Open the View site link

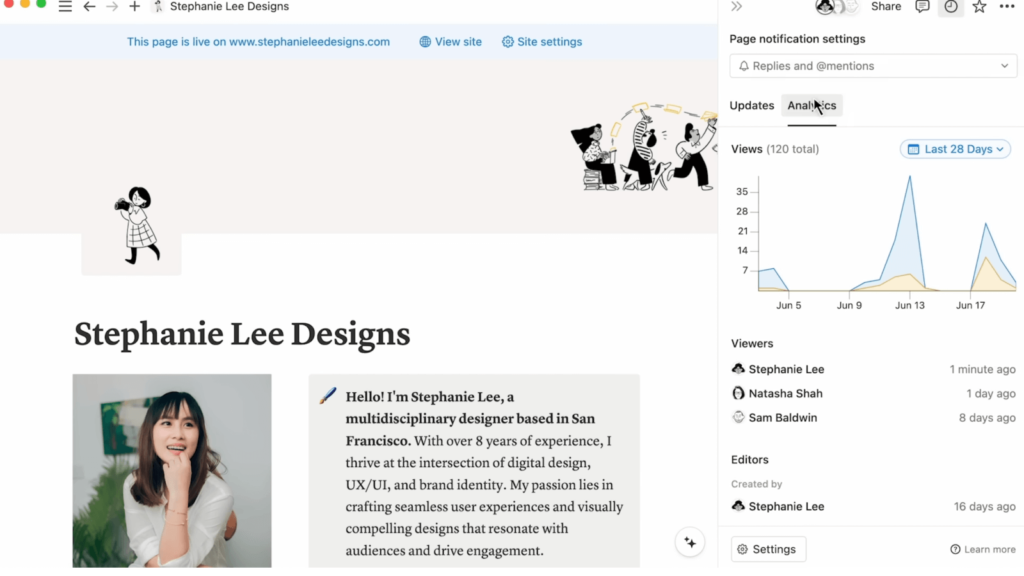(450, 42)
